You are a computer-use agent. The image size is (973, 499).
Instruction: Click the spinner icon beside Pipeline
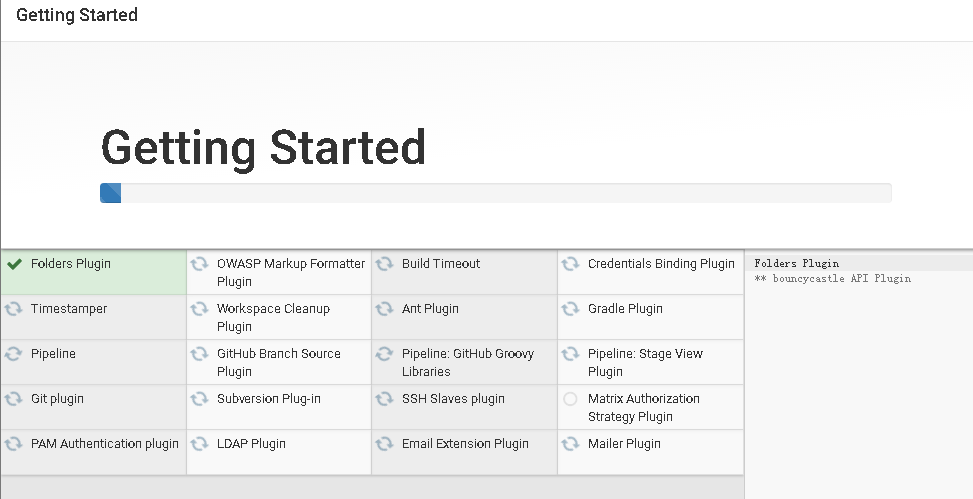point(14,354)
